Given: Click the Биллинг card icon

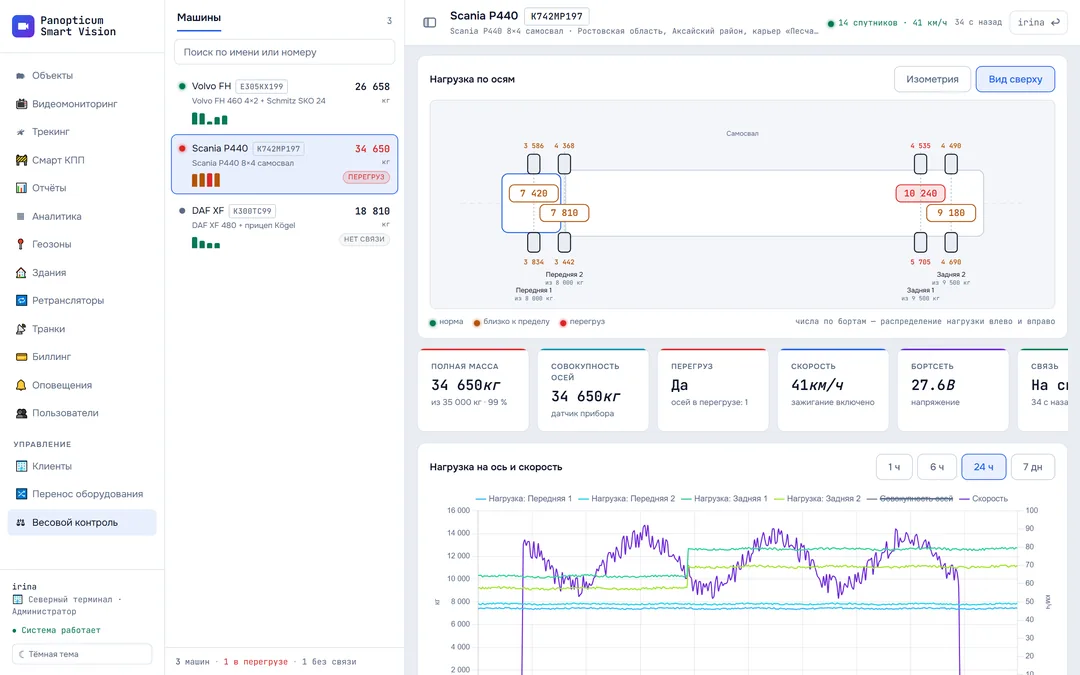Looking at the screenshot, I should click(21, 357).
